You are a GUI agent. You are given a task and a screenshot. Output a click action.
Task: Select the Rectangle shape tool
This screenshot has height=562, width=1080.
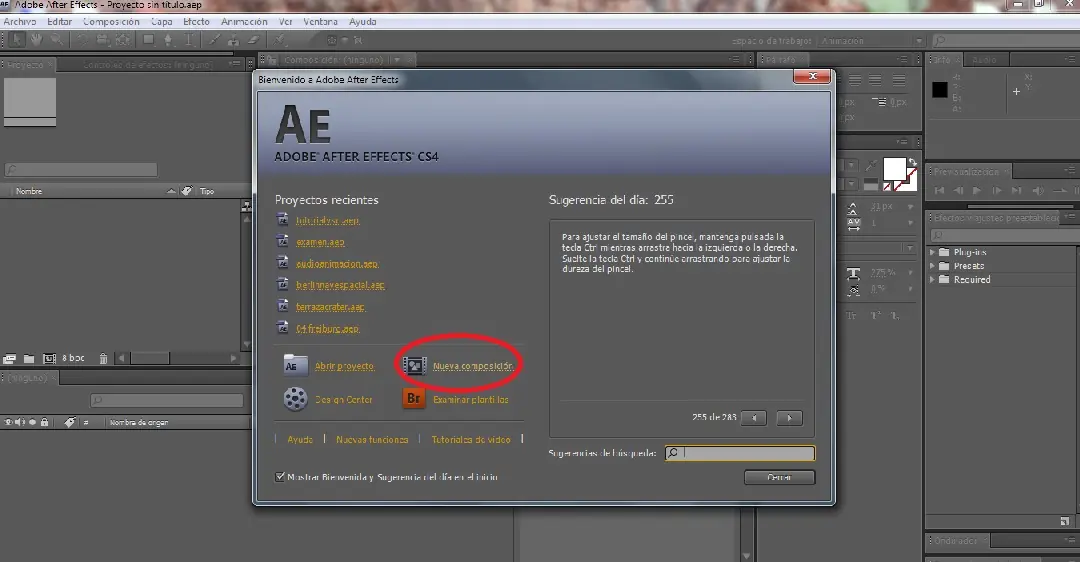(148, 40)
